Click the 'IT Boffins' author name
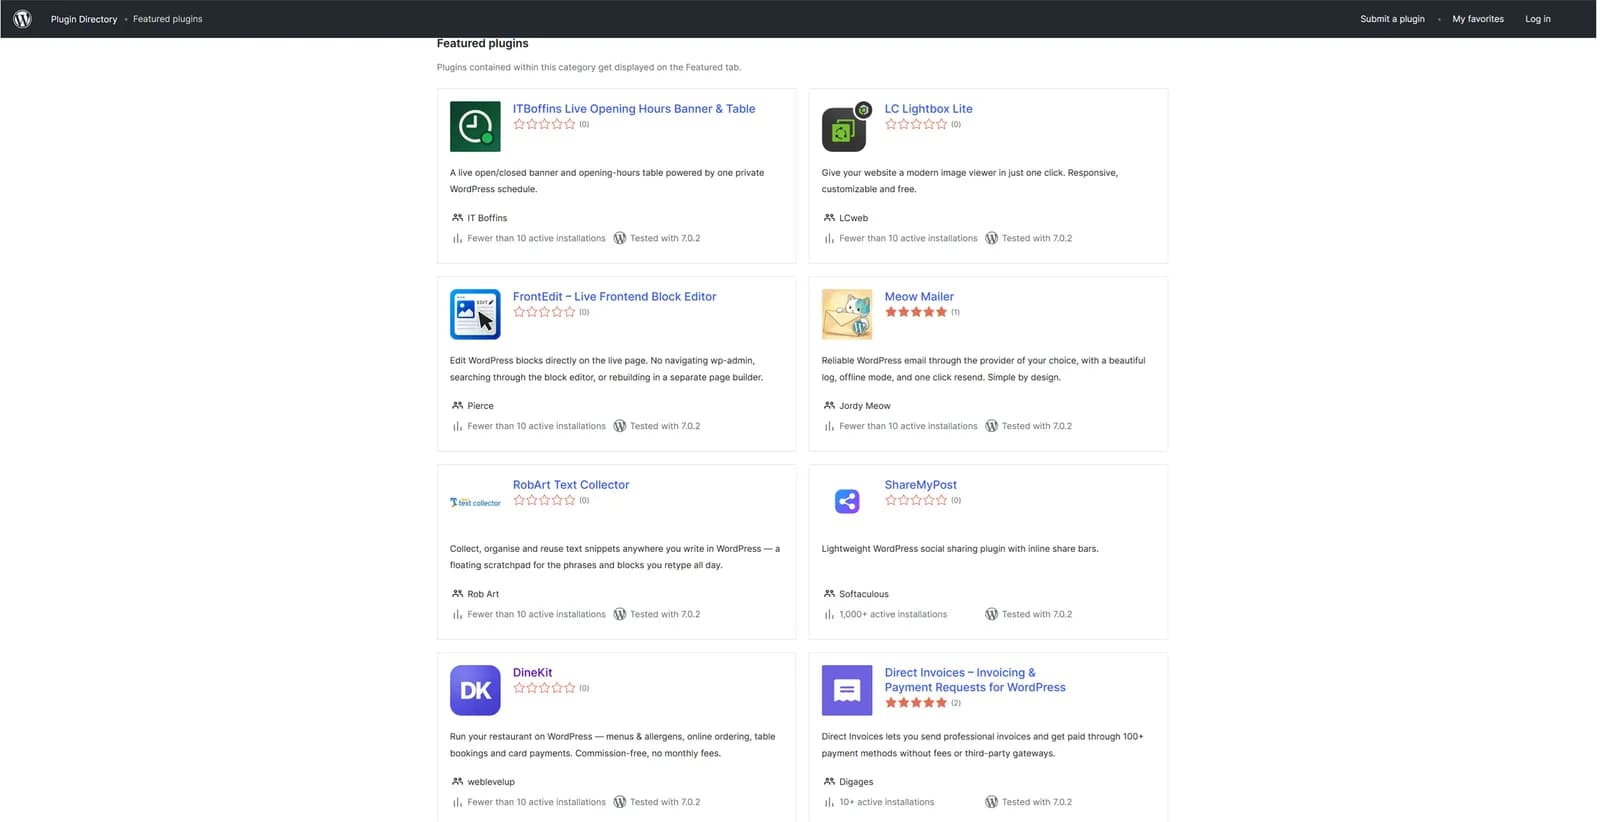The width and height of the screenshot is (1600, 822). [x=487, y=218]
